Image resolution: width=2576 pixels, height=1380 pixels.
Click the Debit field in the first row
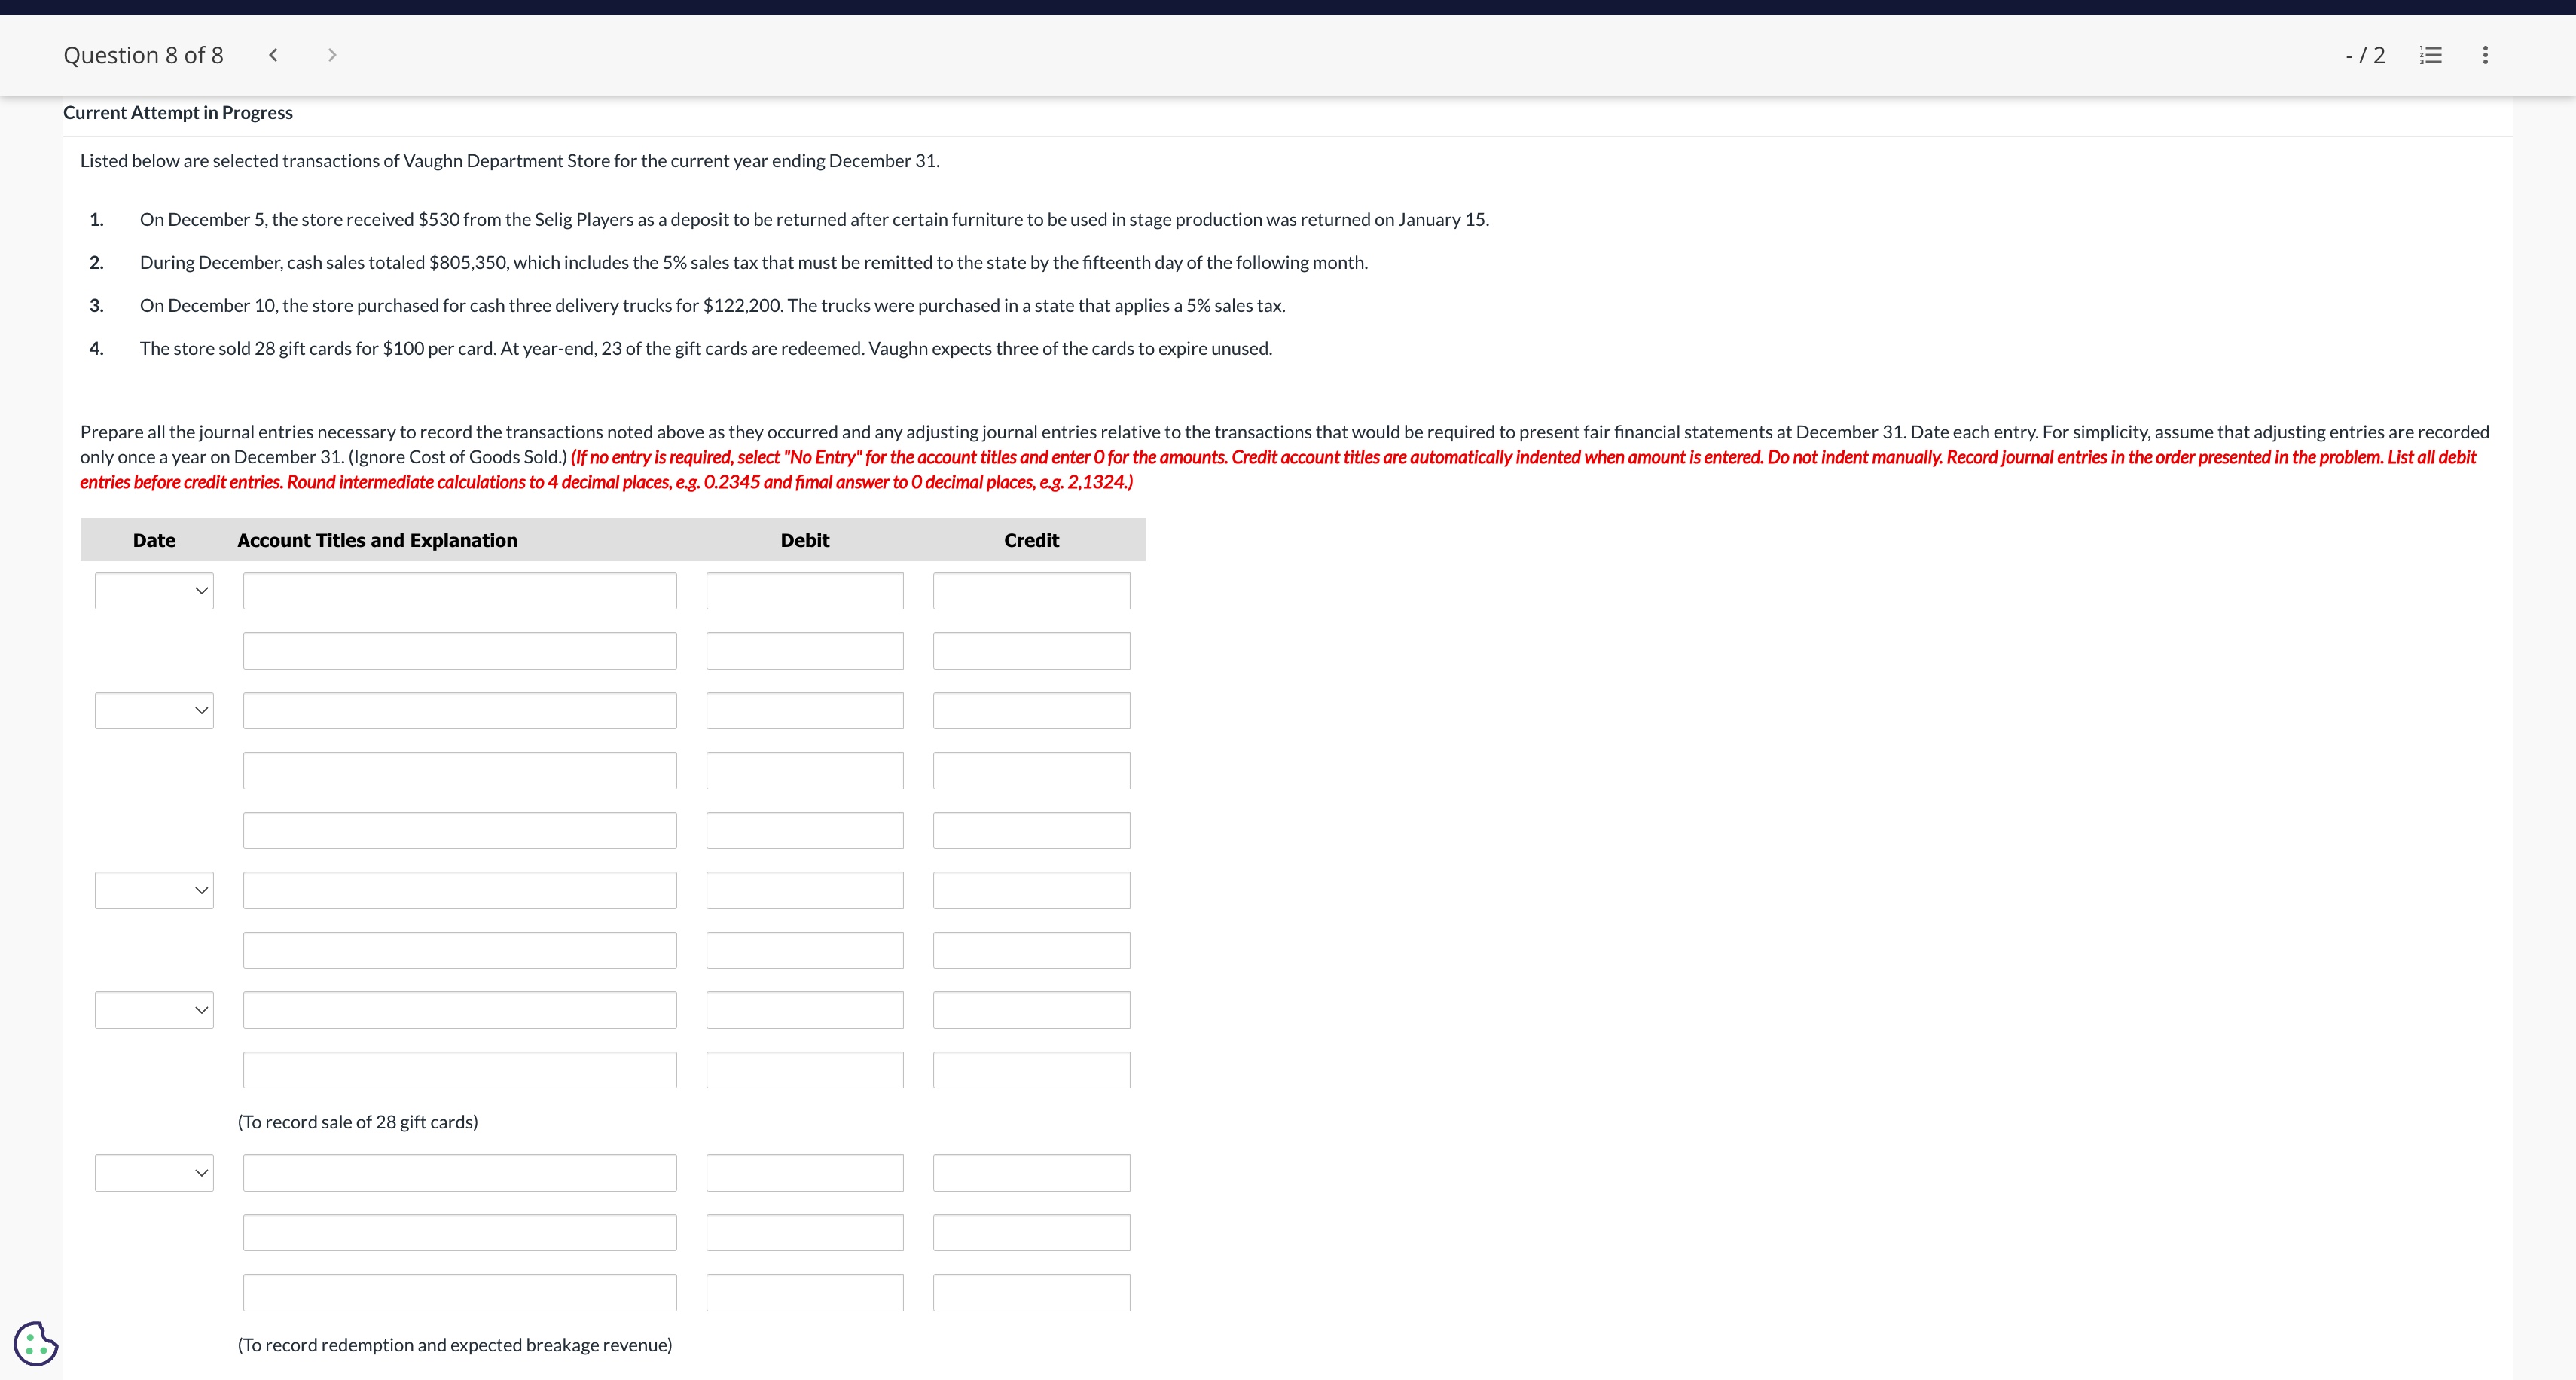click(x=805, y=590)
